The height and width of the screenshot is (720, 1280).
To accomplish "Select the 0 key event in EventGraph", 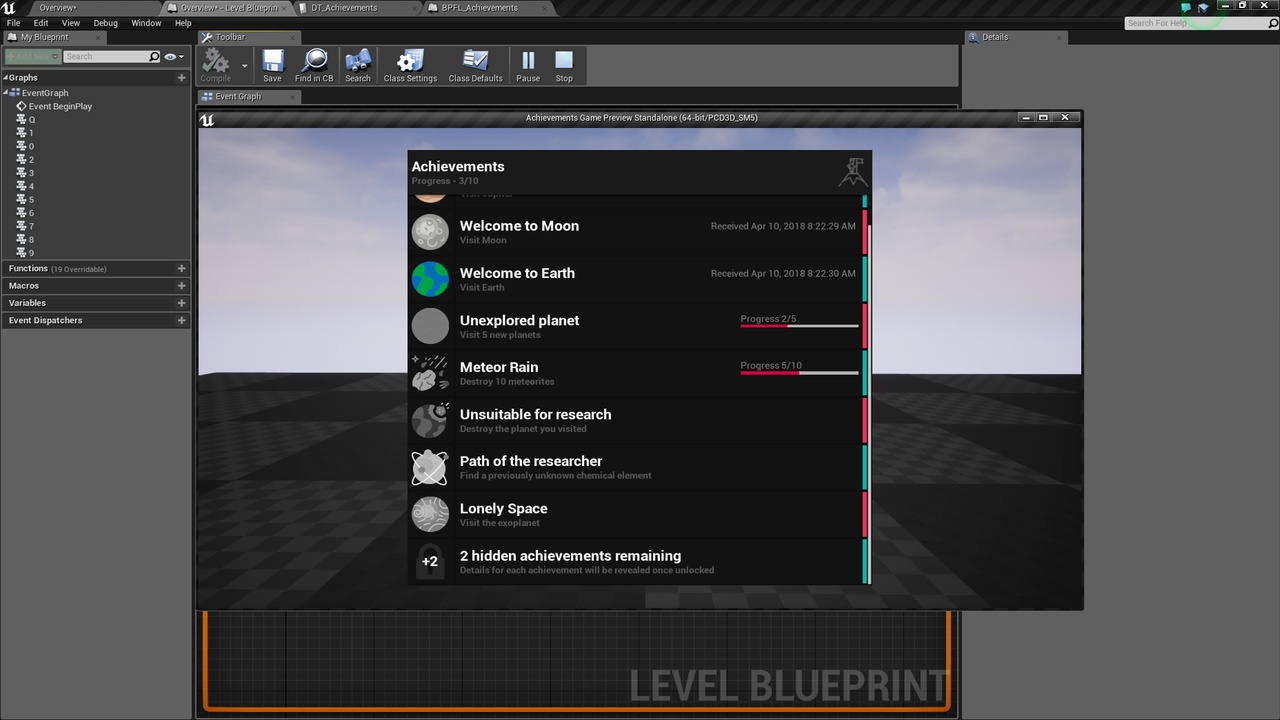I will pyautogui.click(x=31, y=146).
